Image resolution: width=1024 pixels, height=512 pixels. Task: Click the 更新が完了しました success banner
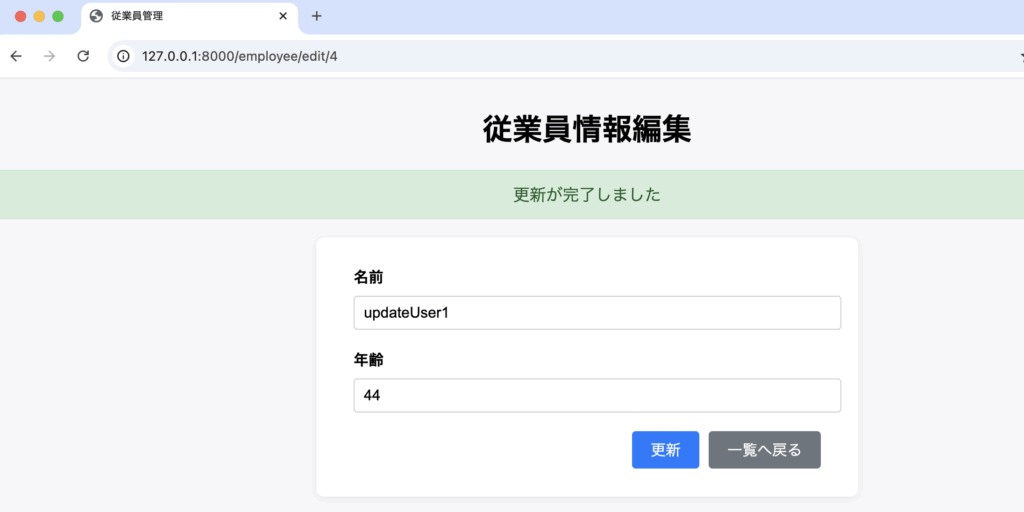pyautogui.click(x=587, y=195)
